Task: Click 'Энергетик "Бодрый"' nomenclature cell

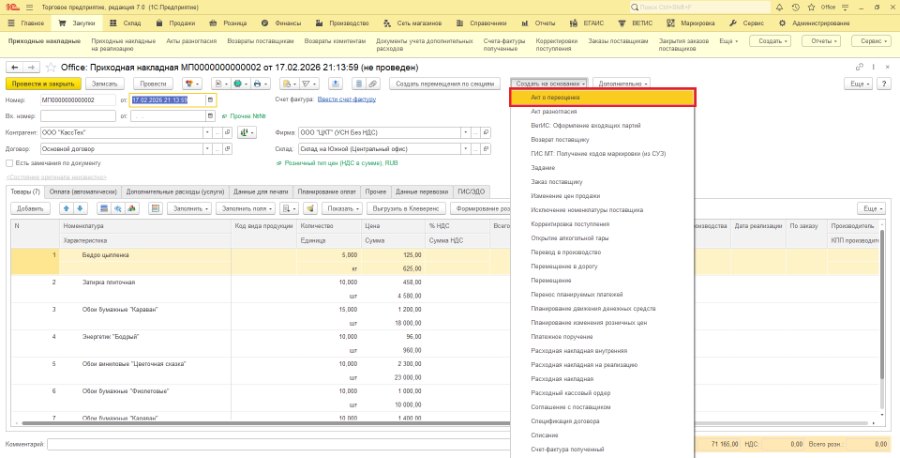Action: pos(146,337)
